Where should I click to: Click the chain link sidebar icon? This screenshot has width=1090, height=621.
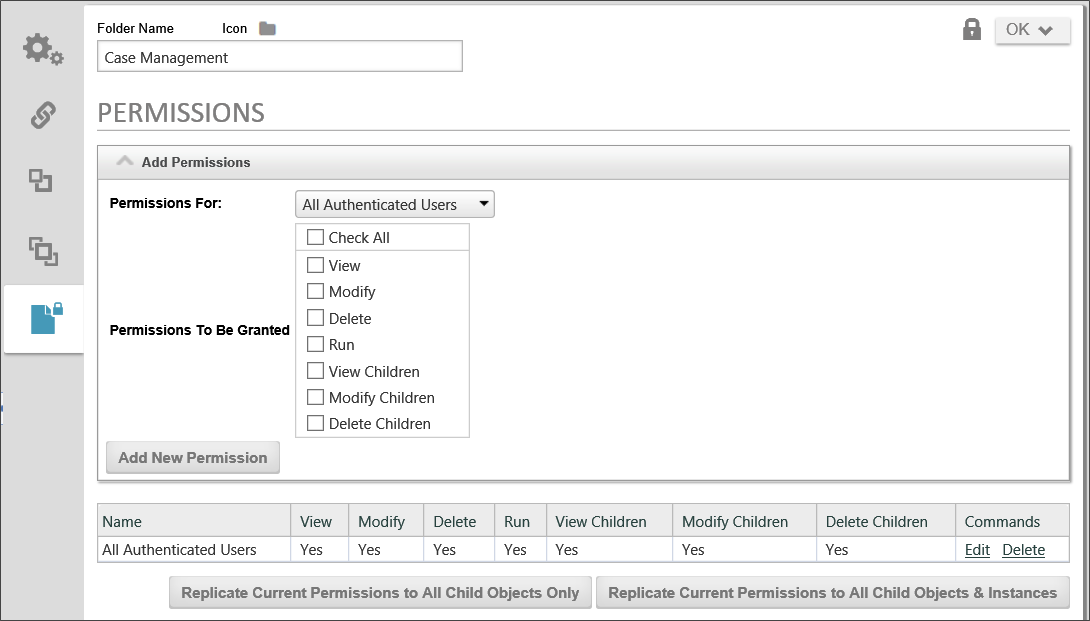[42, 115]
